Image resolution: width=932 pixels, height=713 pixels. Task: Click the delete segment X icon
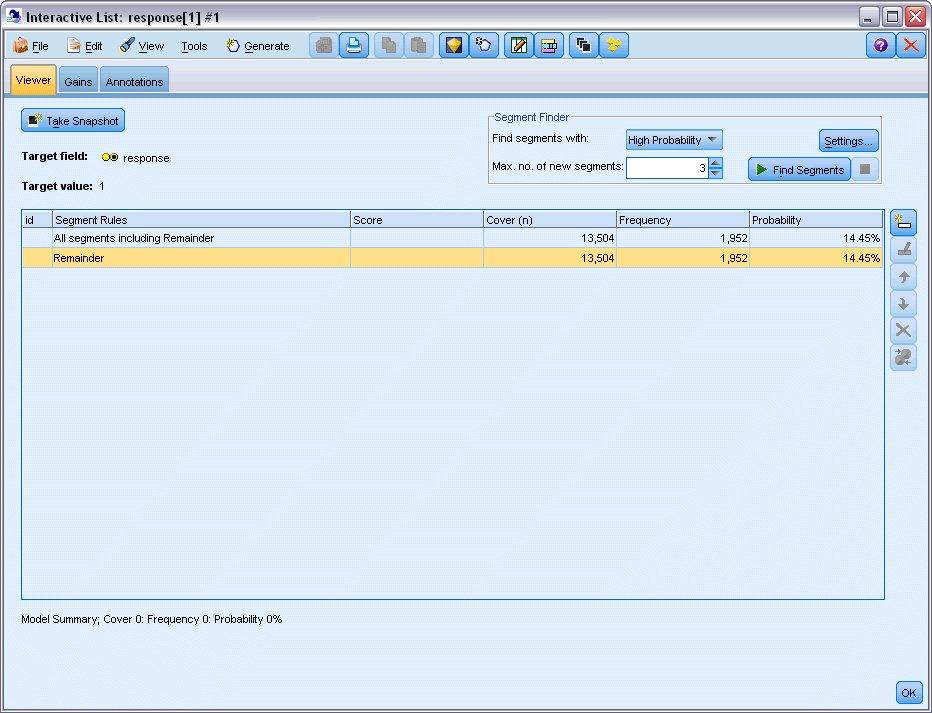903,330
